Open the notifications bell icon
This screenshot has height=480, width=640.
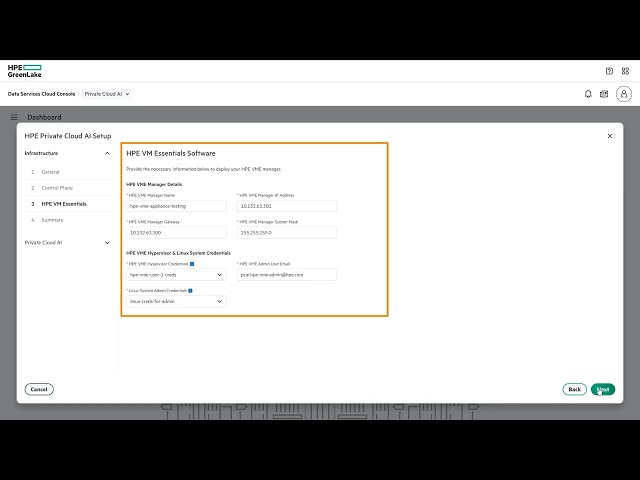pos(588,94)
